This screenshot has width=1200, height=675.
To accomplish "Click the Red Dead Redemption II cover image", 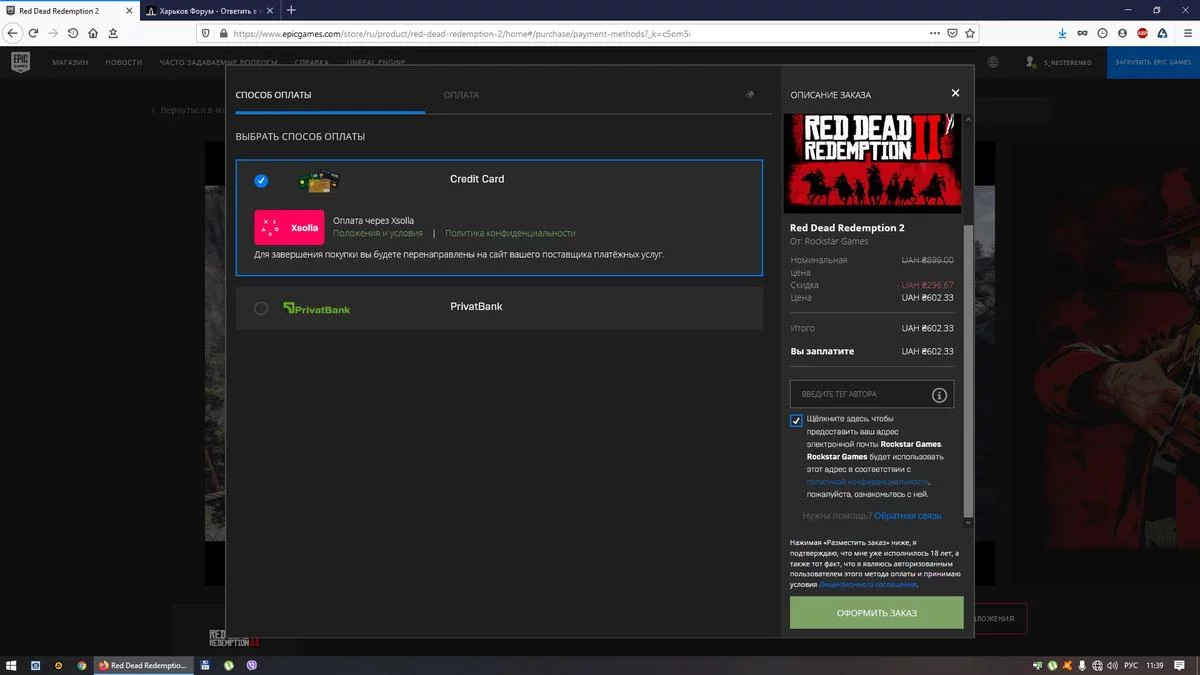I will (x=873, y=163).
